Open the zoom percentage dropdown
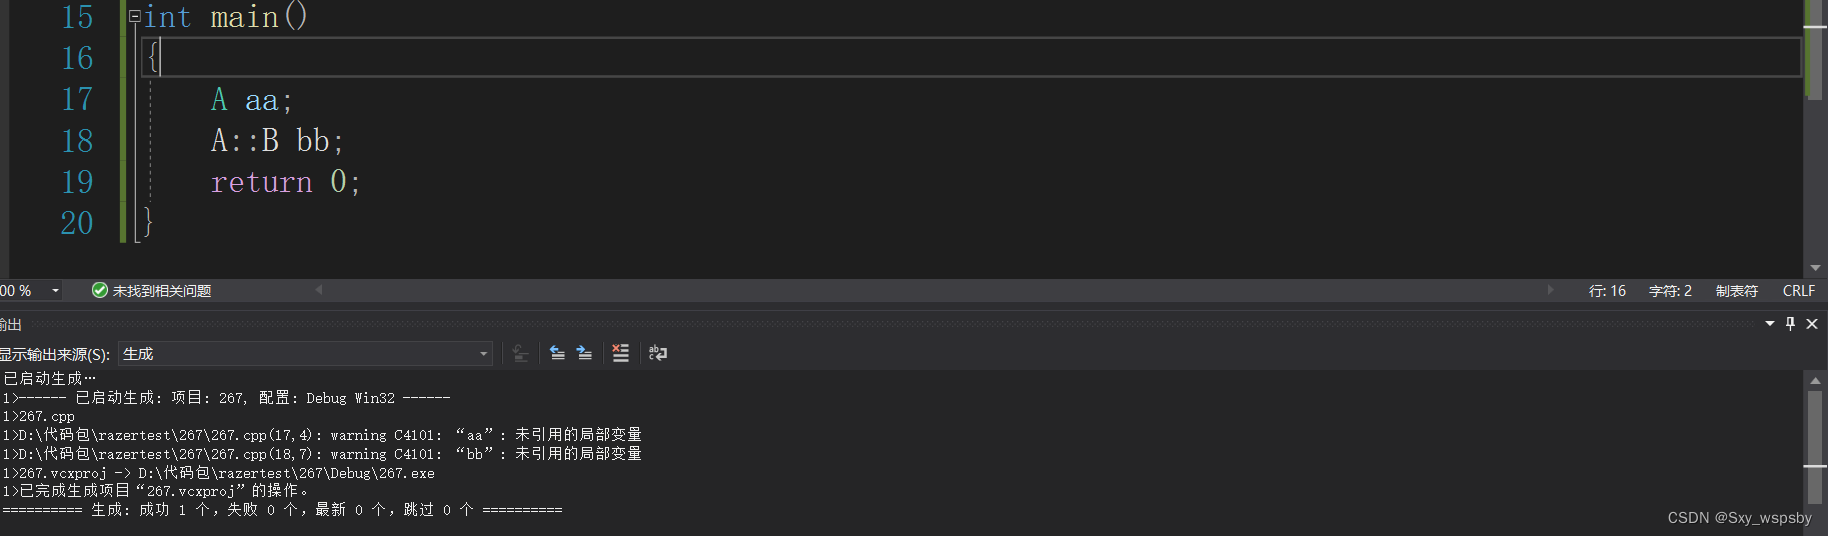1828x536 pixels. pyautogui.click(x=56, y=290)
